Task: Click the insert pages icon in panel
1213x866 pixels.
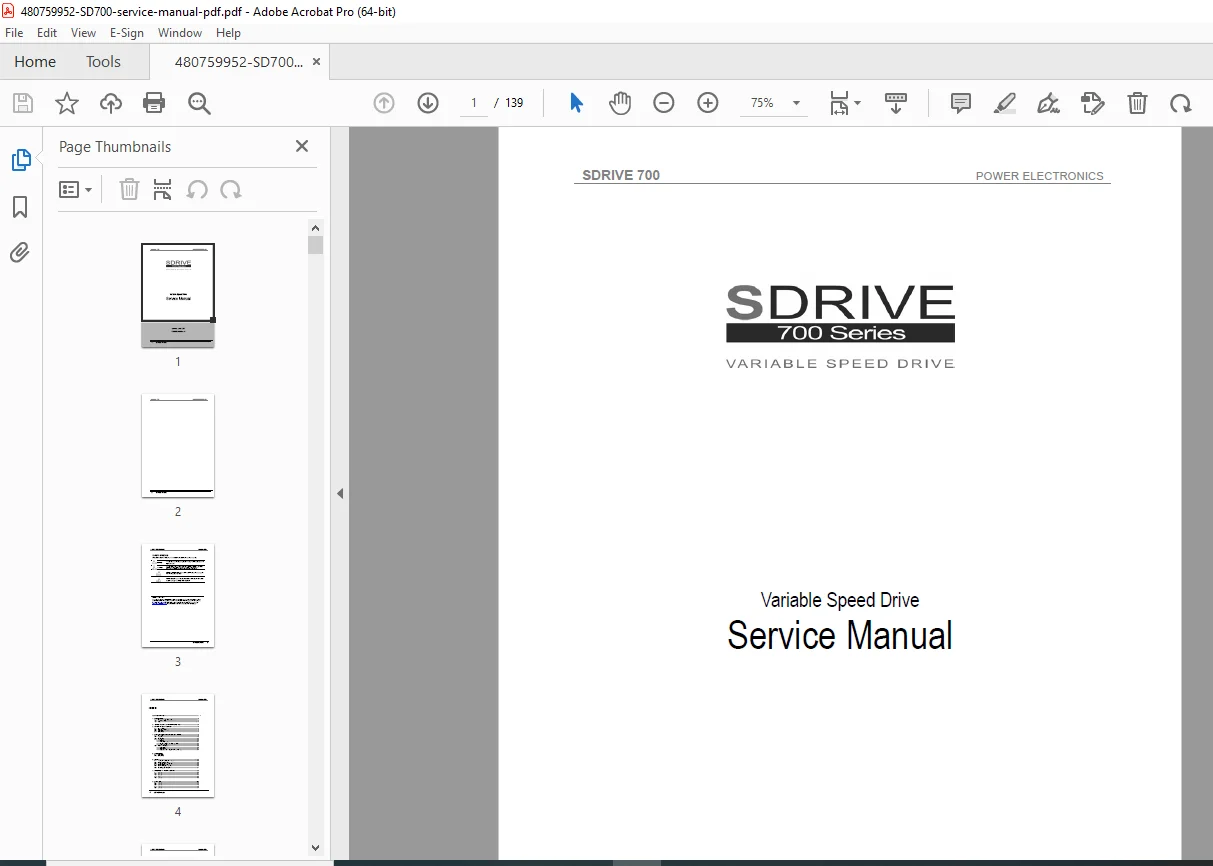Action: coord(162,189)
